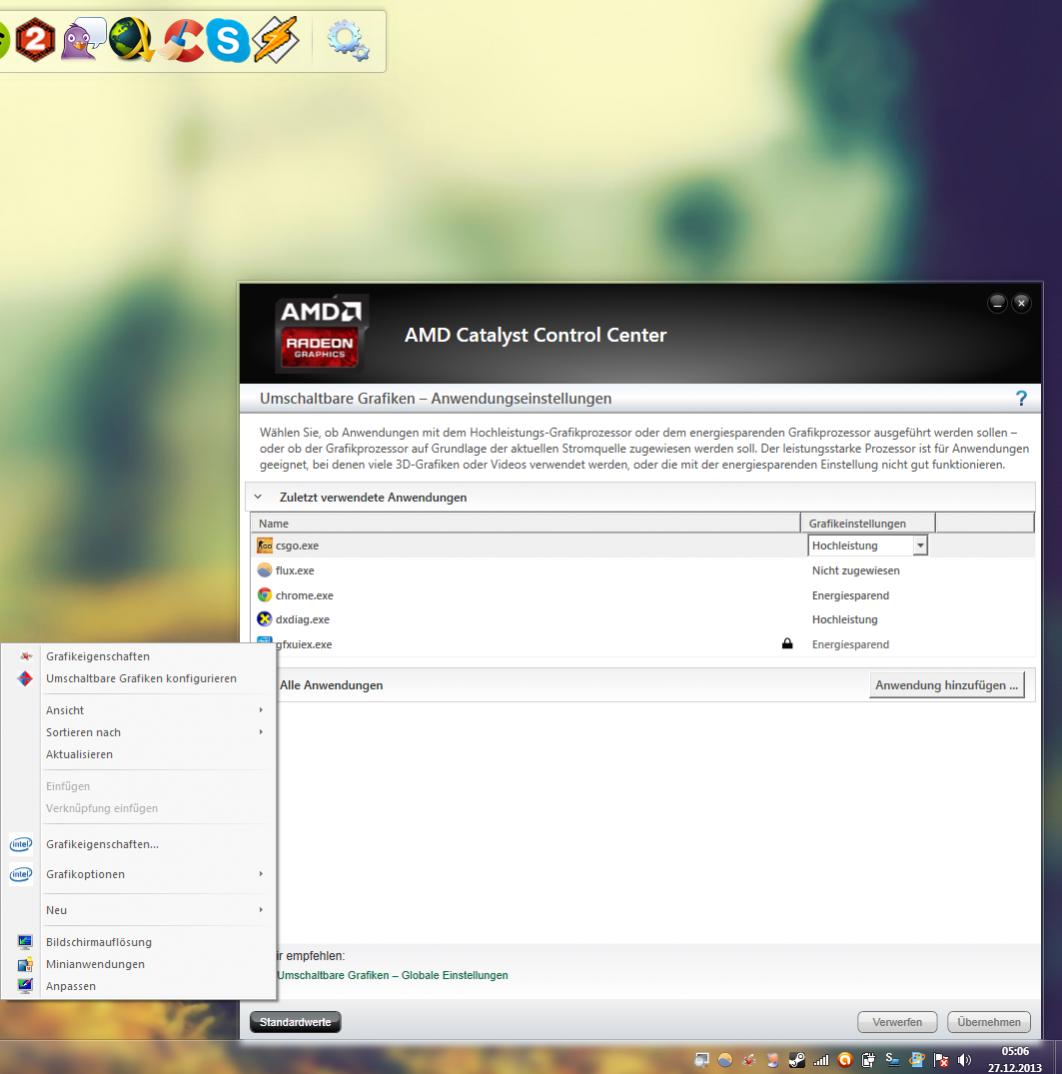Click the blue help question mark icon
1062x1074 pixels.
(1021, 399)
